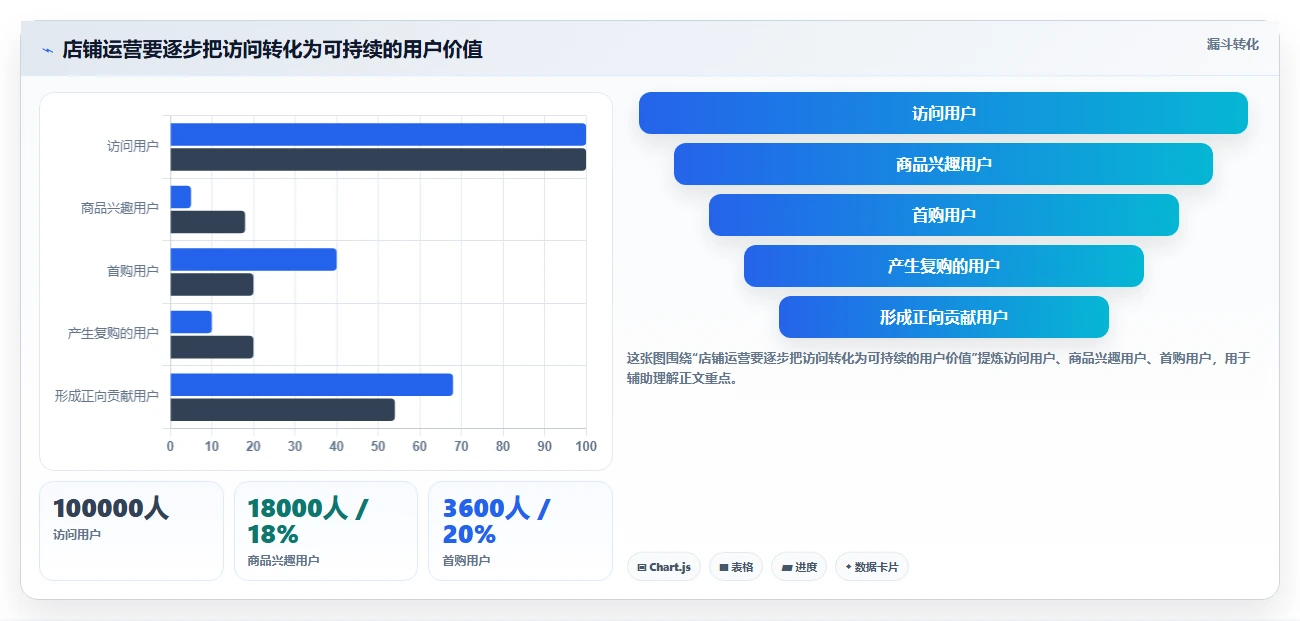
Task: Click the lightning icon beside the title
Action: [x=47, y=50]
